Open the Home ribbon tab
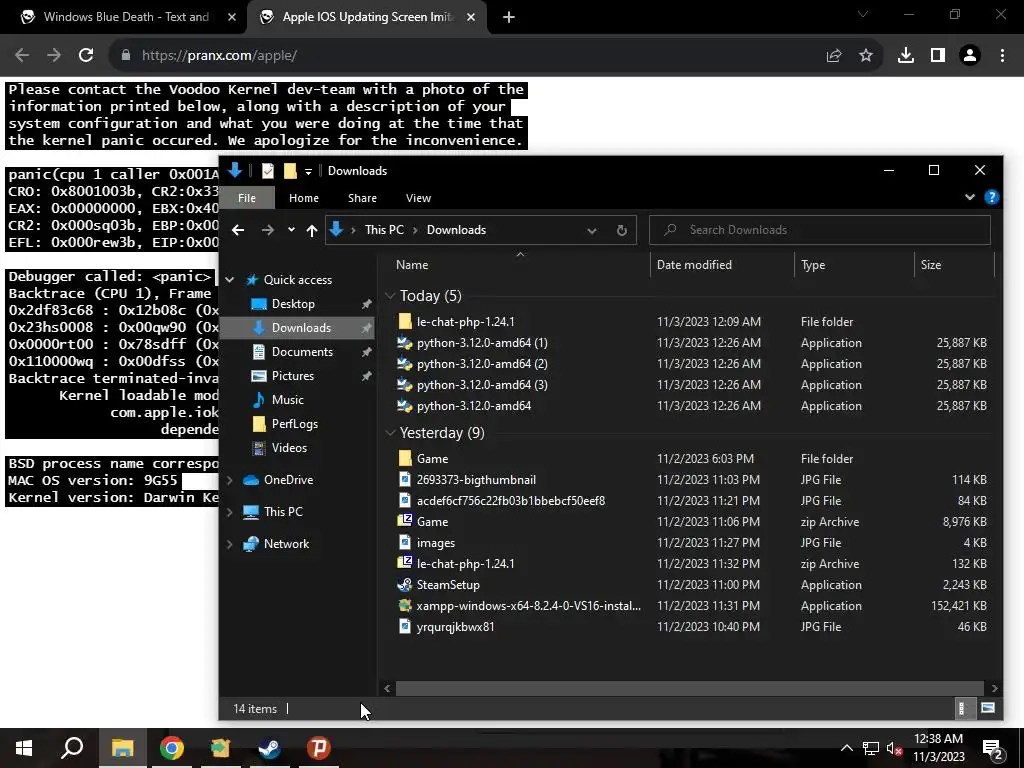This screenshot has height=768, width=1024. click(x=304, y=198)
